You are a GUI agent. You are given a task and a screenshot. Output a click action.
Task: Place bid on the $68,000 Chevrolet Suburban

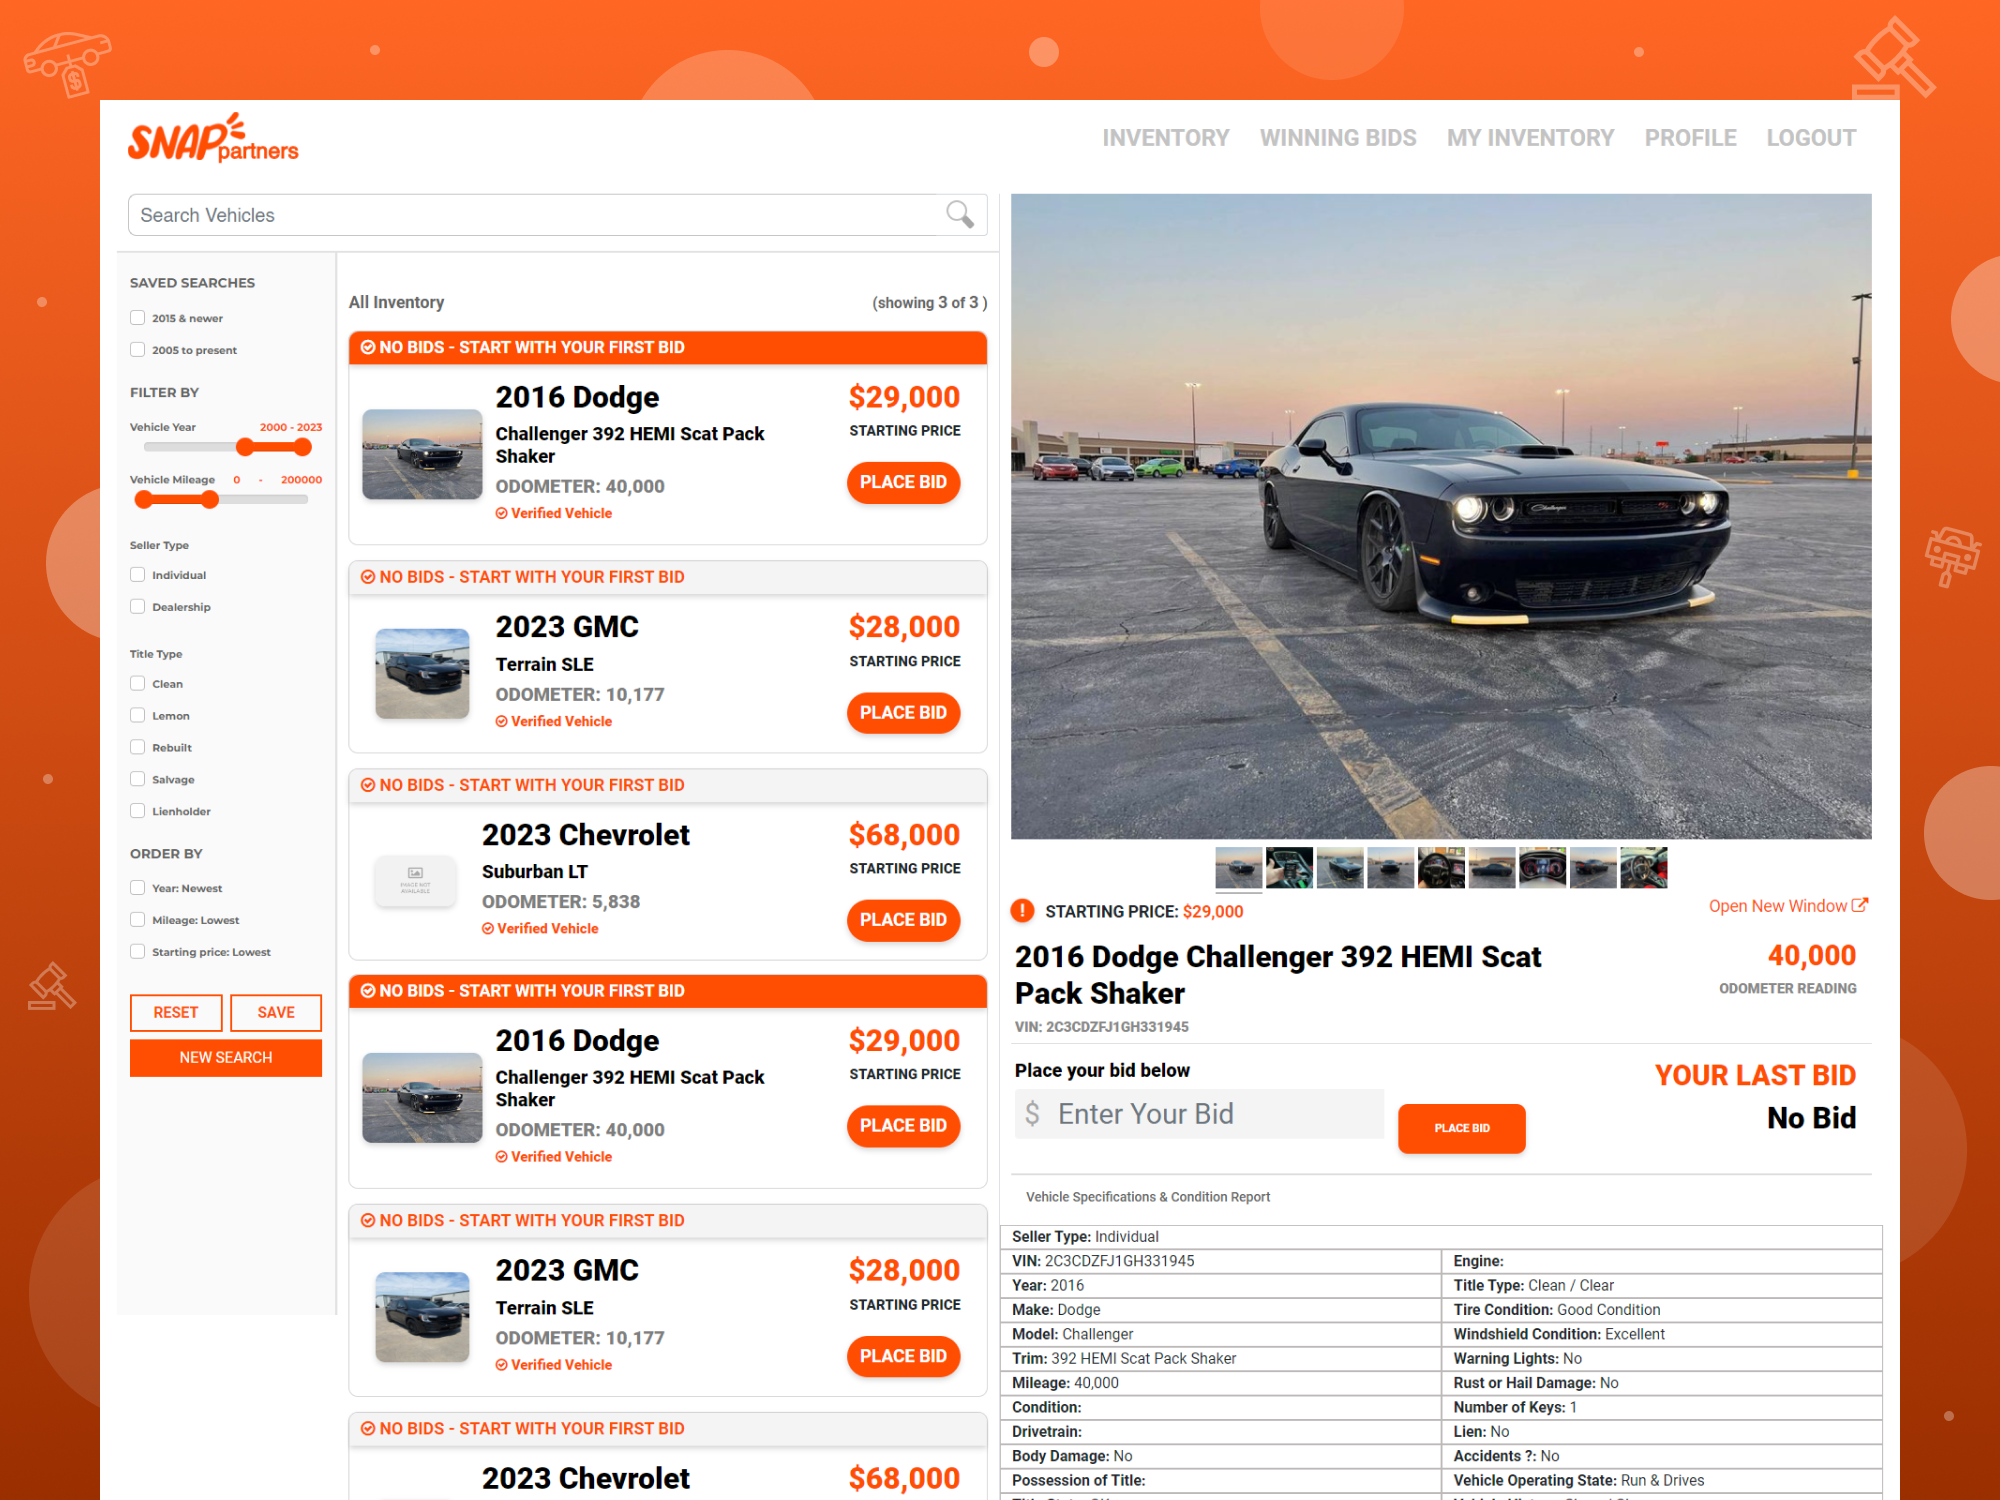902,919
